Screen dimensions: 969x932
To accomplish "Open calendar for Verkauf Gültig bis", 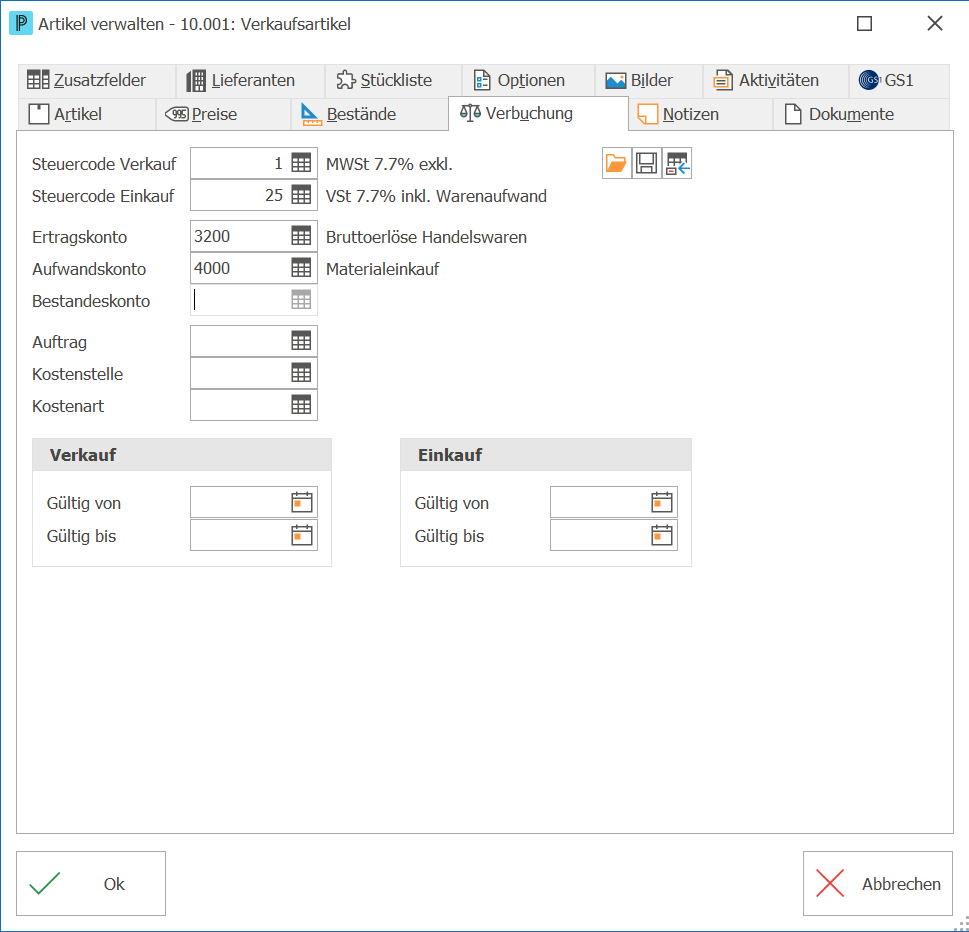I will pyautogui.click(x=302, y=535).
